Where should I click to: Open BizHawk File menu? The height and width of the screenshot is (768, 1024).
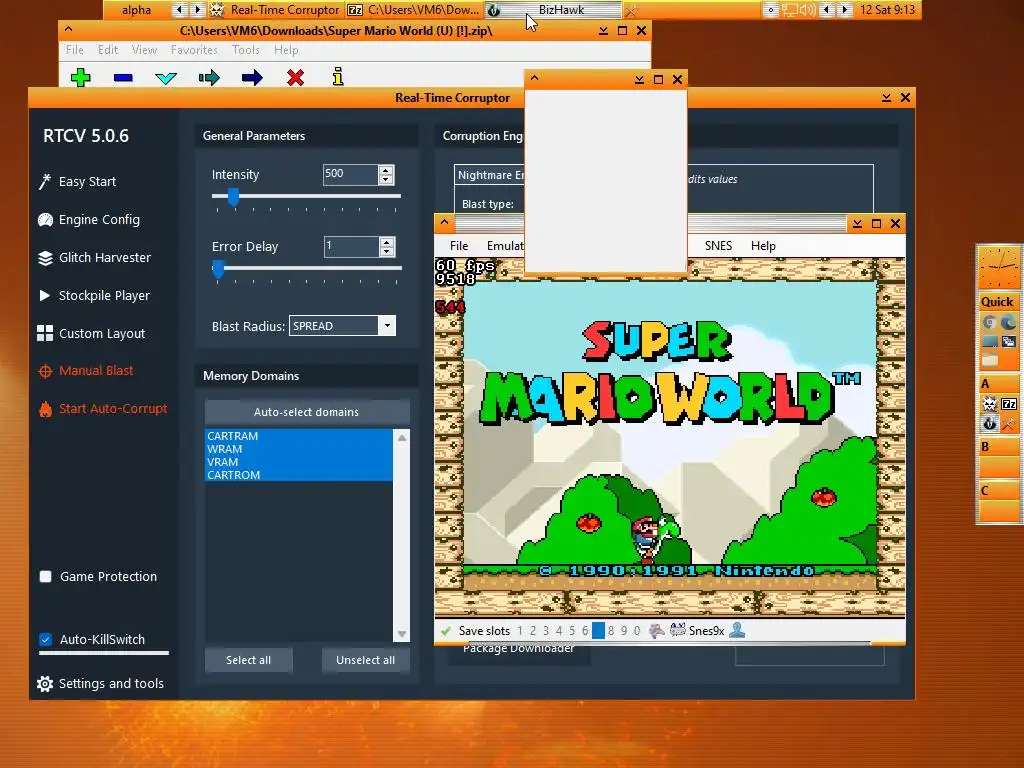[x=459, y=246]
